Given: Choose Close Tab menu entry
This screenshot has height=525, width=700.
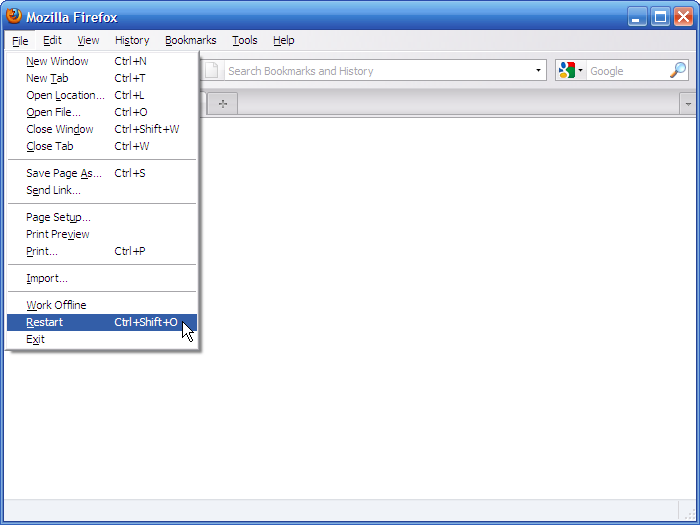Looking at the screenshot, I should click(102, 146).
